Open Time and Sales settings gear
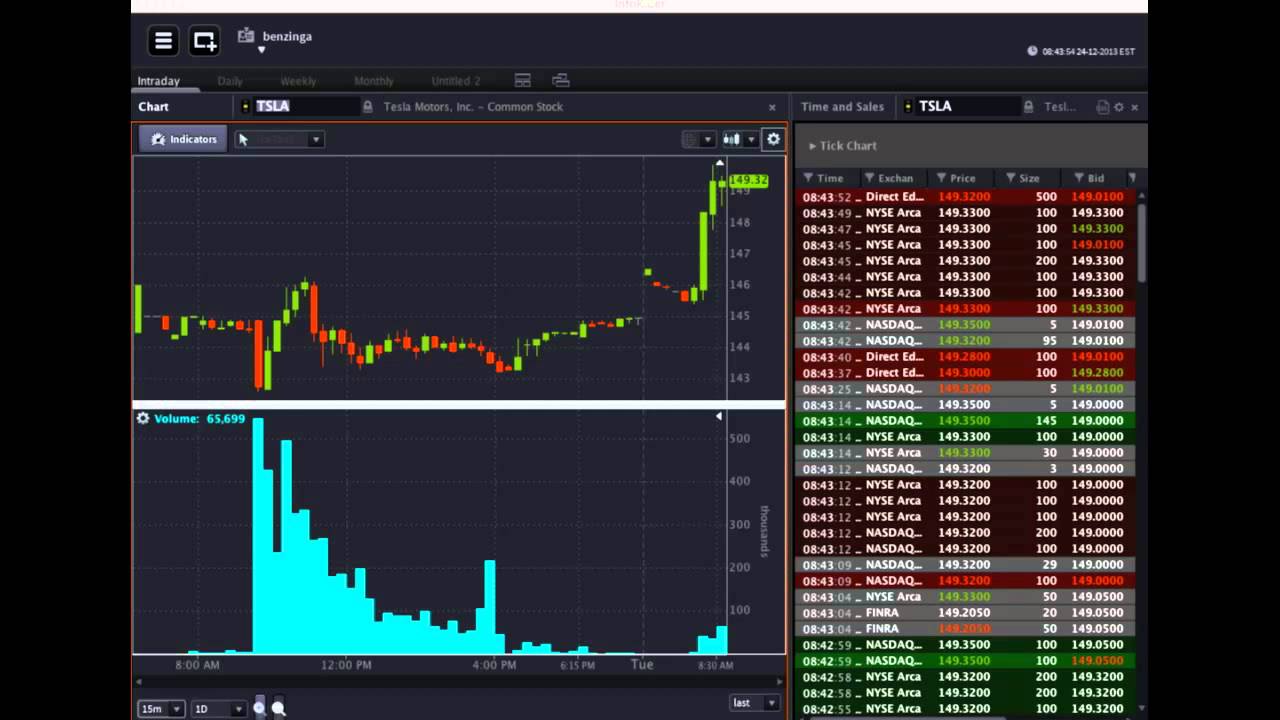 tap(1119, 107)
